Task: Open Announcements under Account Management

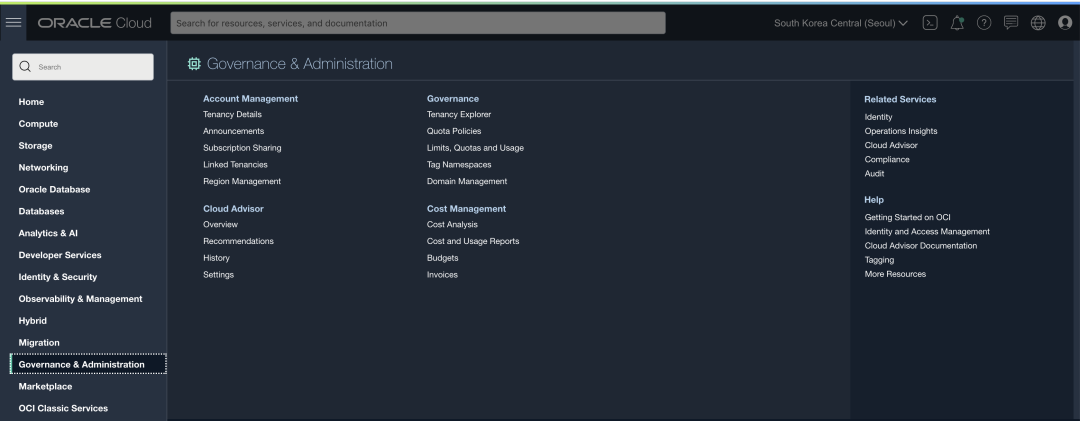Action: tap(233, 131)
